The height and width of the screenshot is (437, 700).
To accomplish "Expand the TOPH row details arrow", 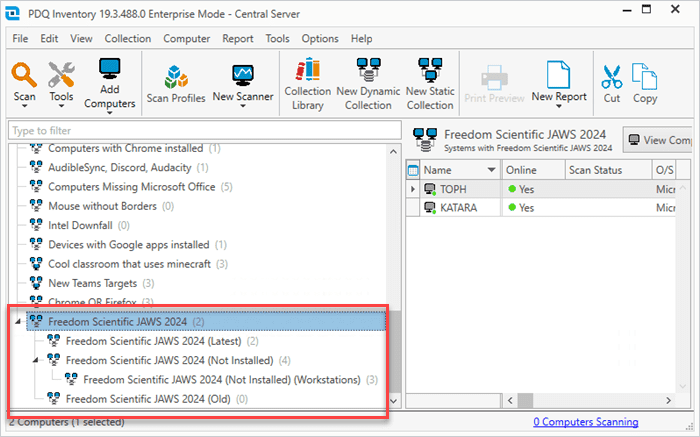I will (412, 189).
